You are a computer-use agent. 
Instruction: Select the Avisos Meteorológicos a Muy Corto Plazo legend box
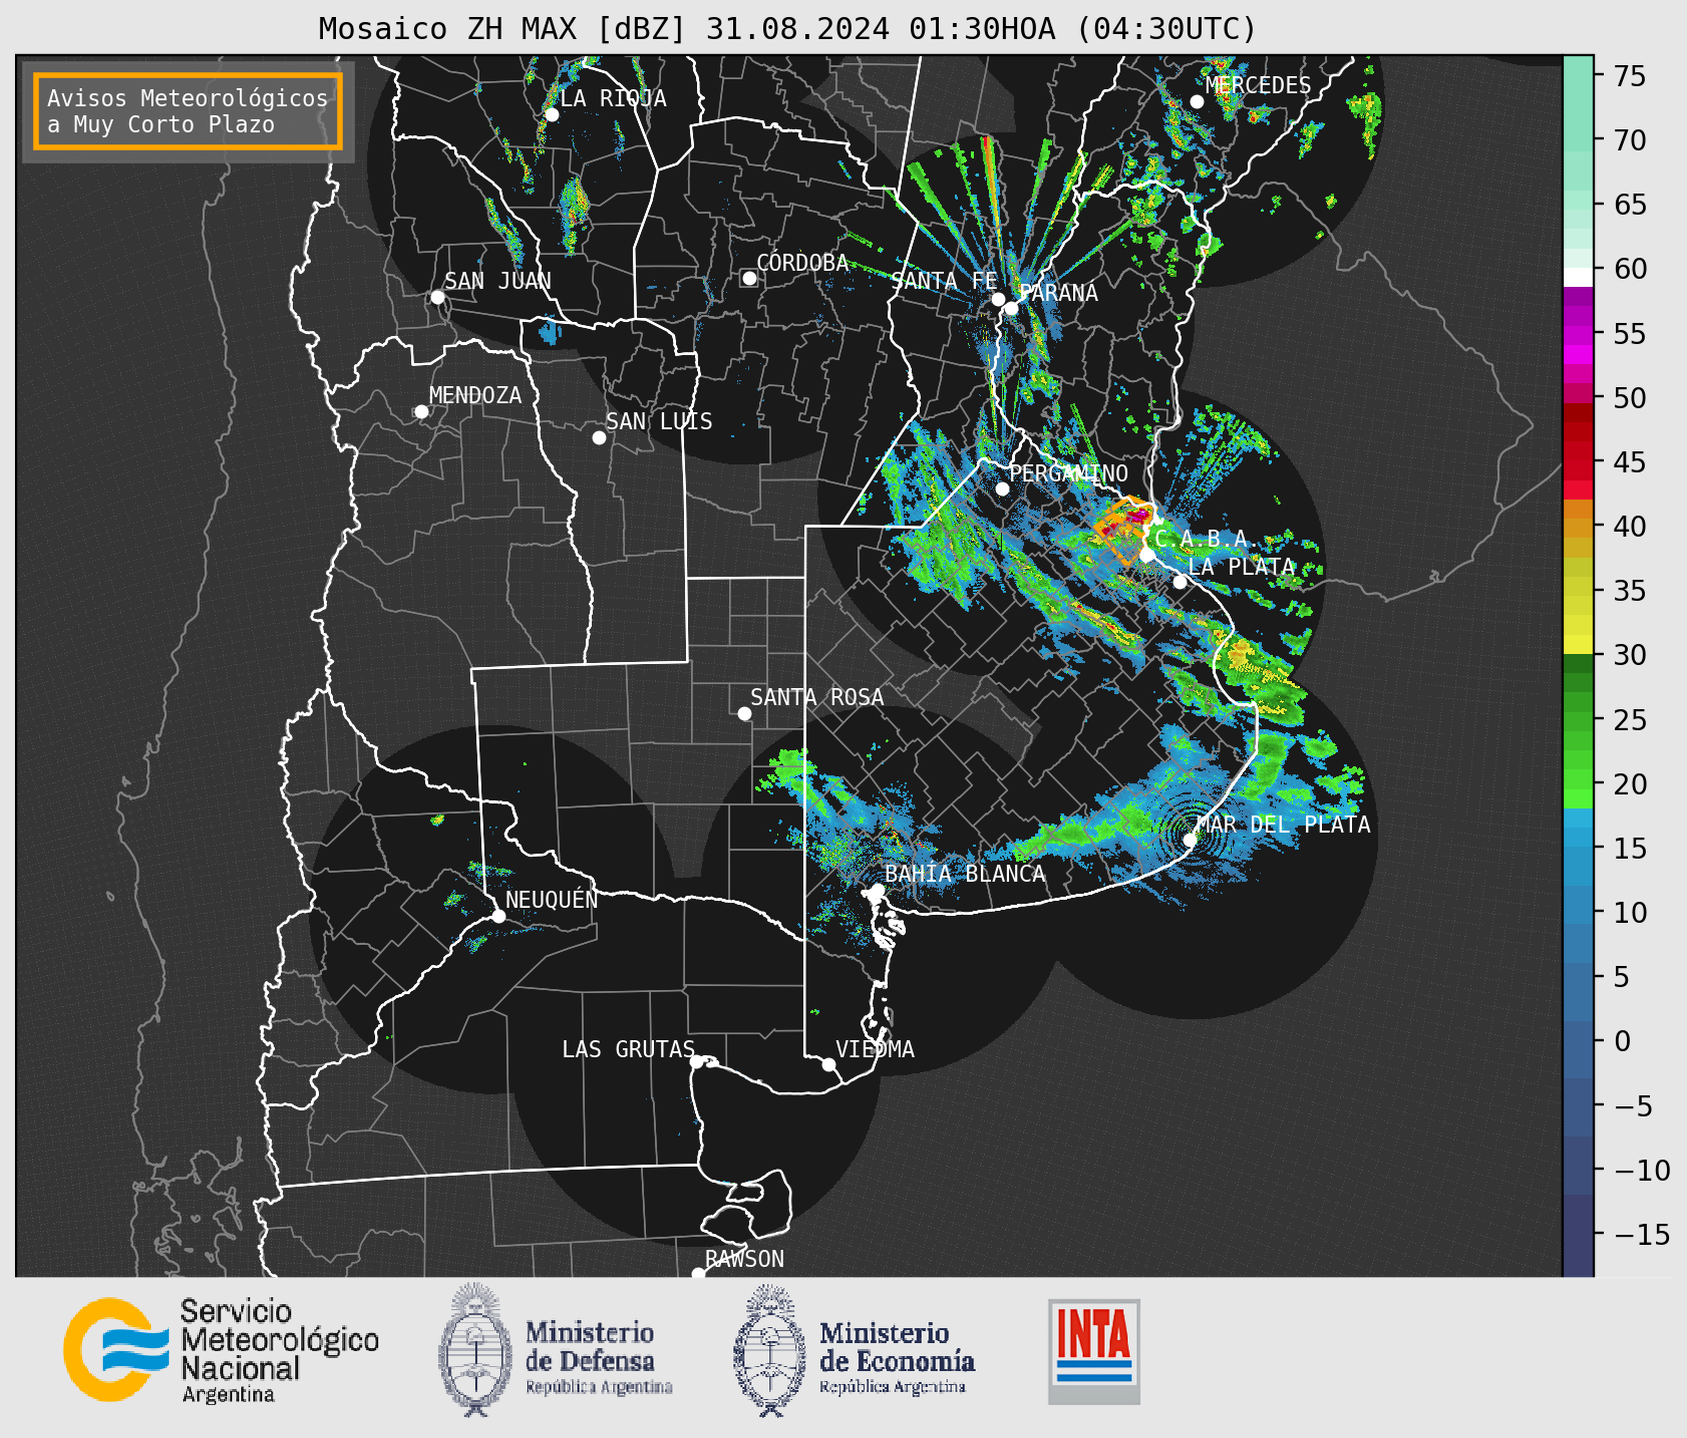[188, 111]
